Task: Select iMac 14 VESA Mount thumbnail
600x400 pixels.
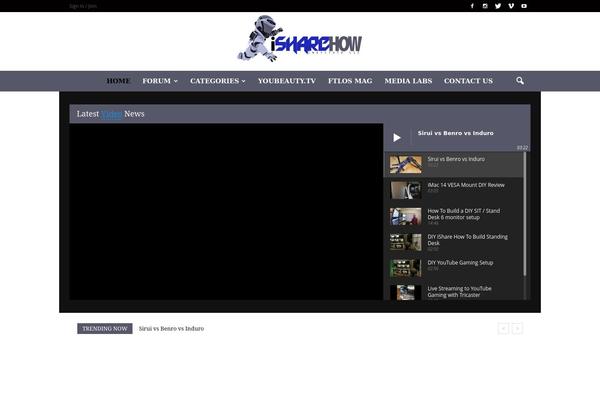Action: [406, 190]
